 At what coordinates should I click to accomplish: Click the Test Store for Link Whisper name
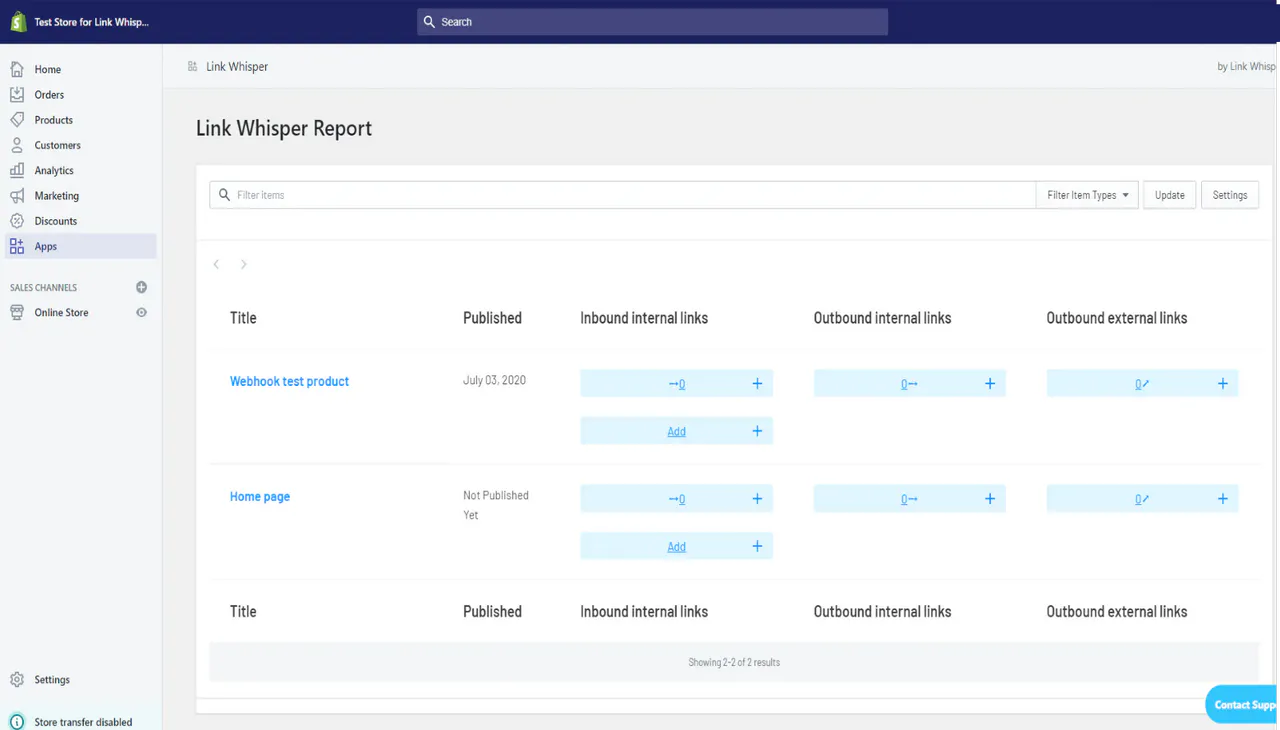pyautogui.click(x=91, y=22)
